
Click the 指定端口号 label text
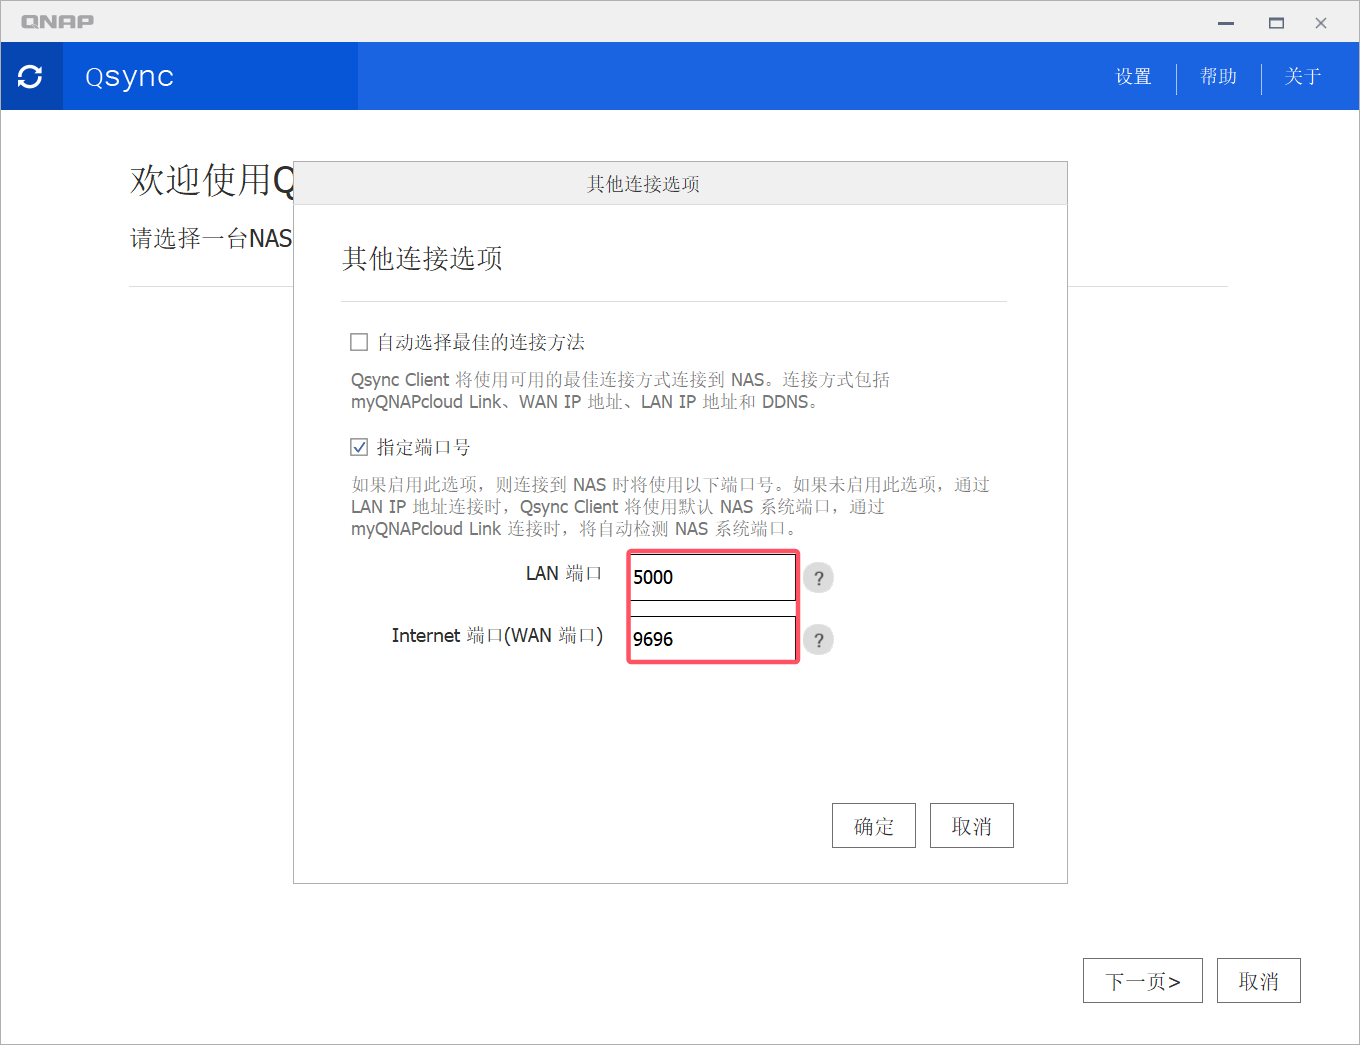point(423,447)
